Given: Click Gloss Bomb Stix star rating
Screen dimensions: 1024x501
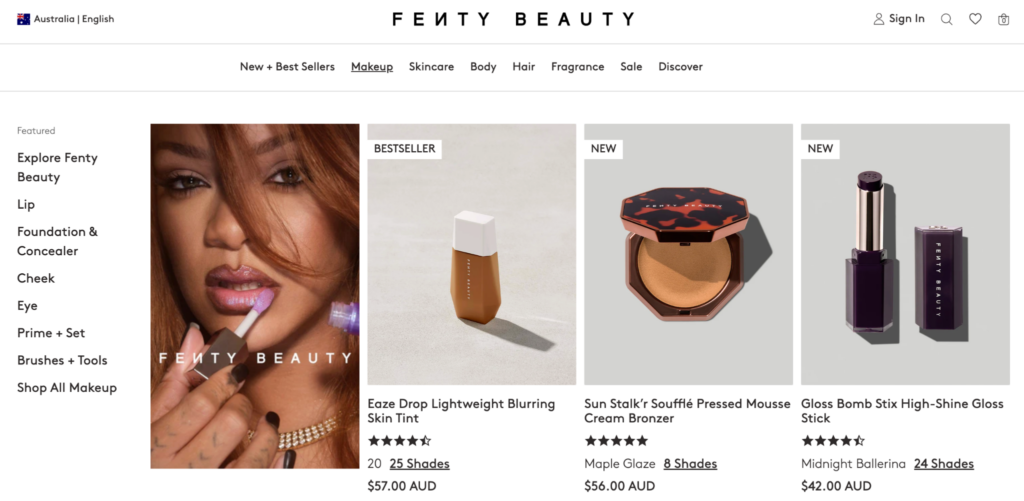Looking at the screenshot, I should (833, 441).
